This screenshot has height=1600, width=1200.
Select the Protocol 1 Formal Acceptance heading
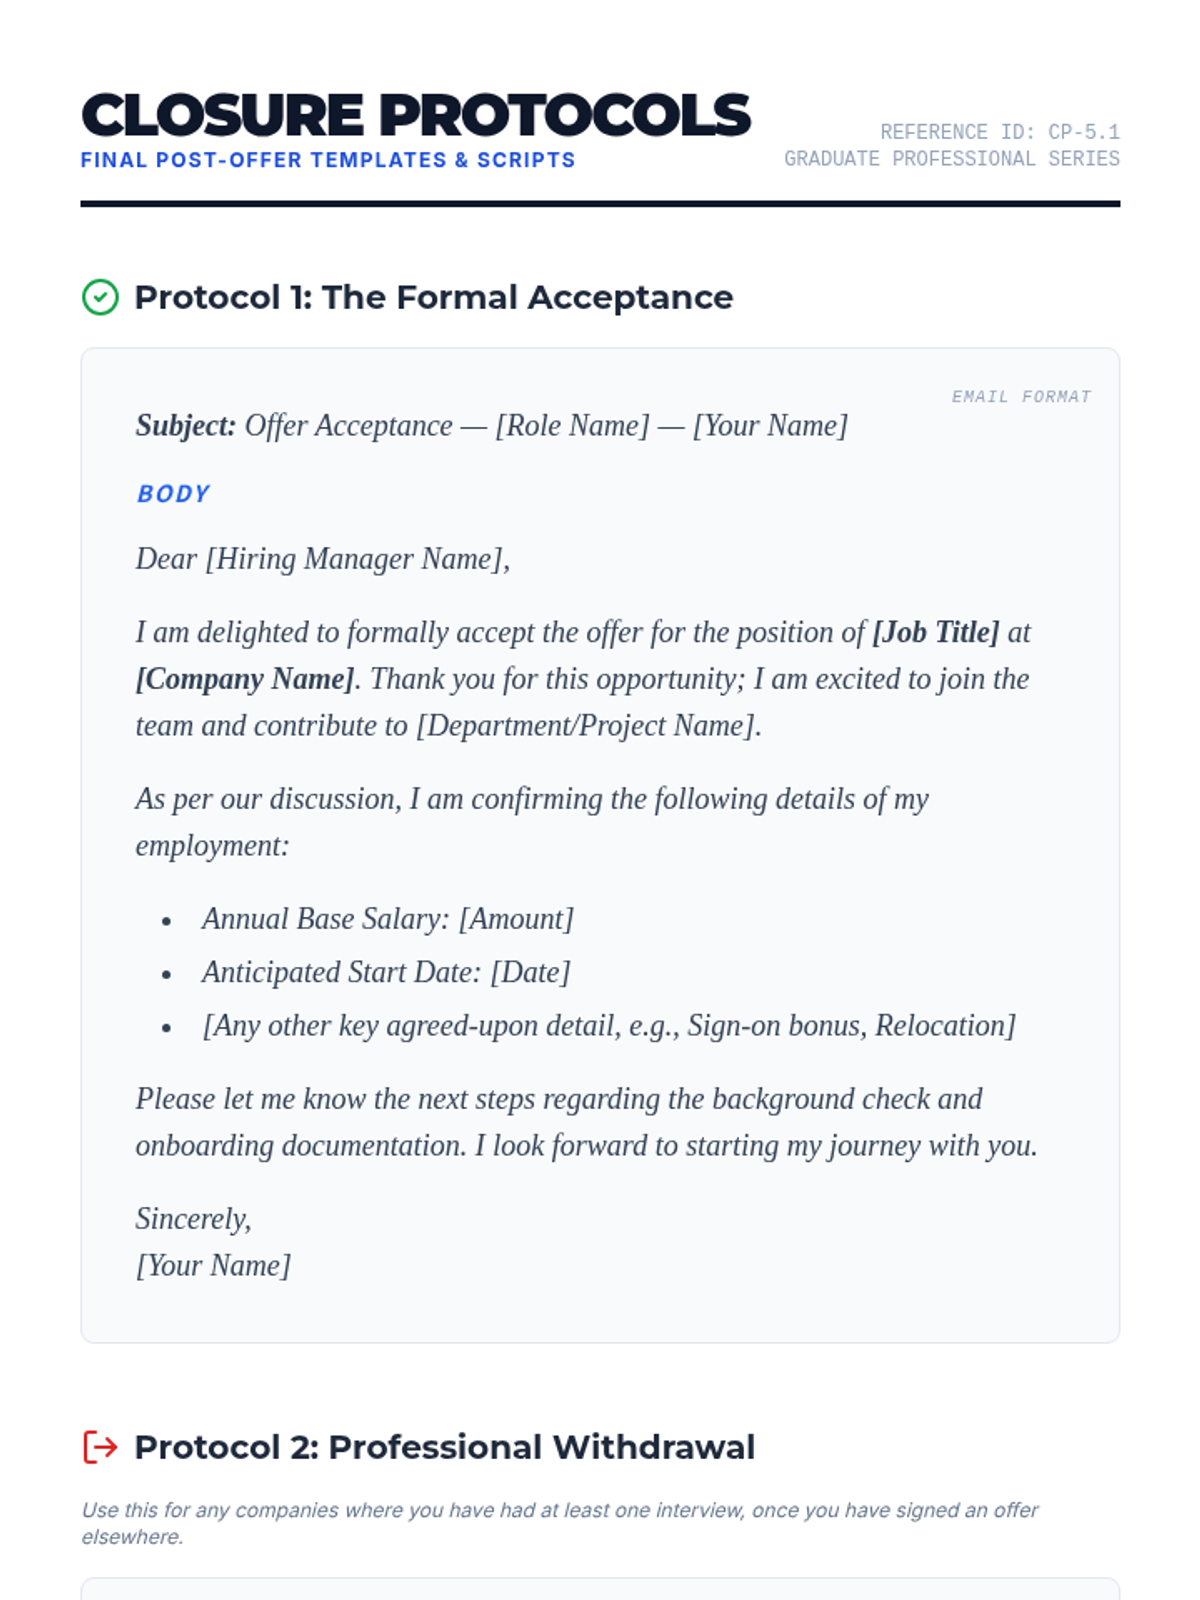pyautogui.click(x=433, y=297)
